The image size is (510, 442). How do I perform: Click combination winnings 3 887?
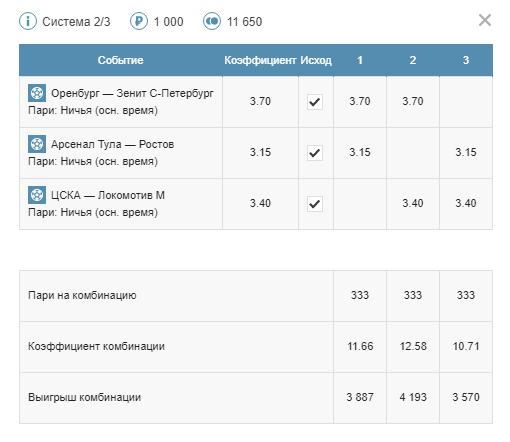[x=360, y=397]
